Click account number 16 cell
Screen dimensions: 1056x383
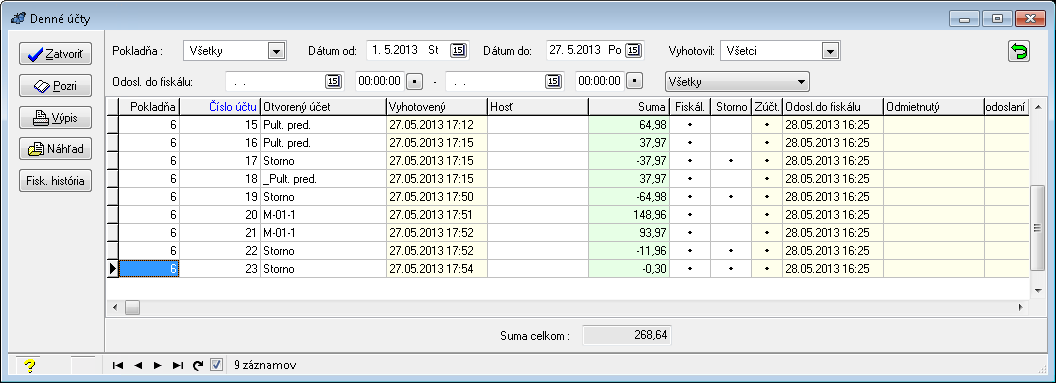pyautogui.click(x=220, y=143)
